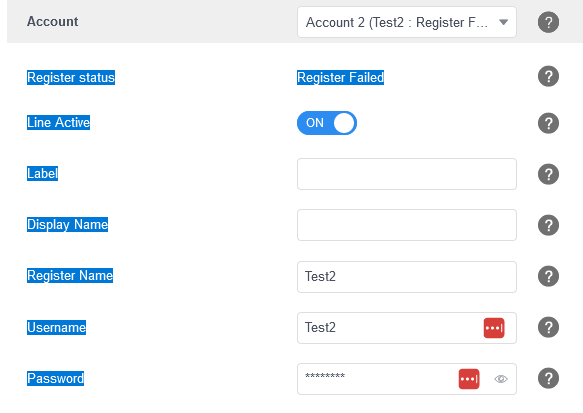Click the Username field text Test2
The height and width of the screenshot is (413, 583).
click(320, 328)
